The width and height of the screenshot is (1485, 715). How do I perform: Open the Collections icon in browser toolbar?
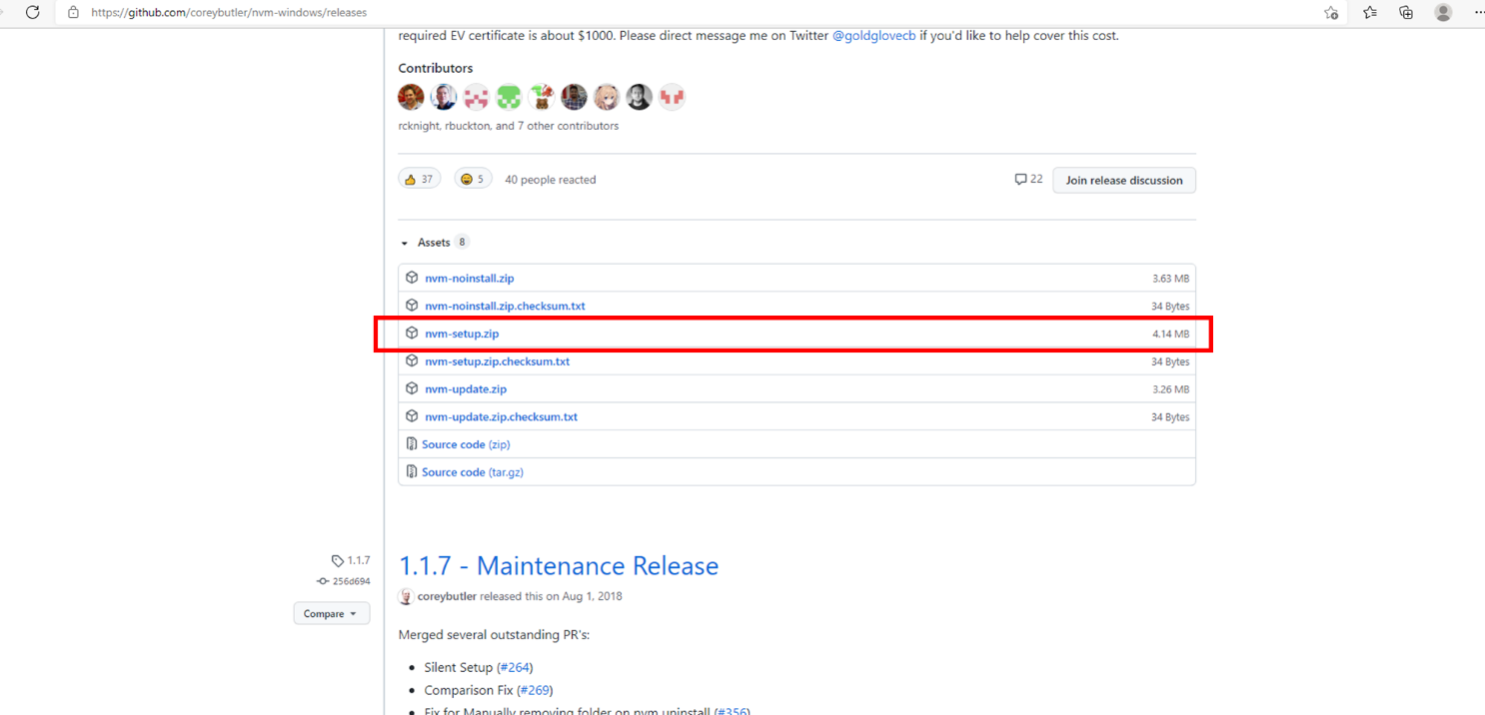click(1406, 12)
